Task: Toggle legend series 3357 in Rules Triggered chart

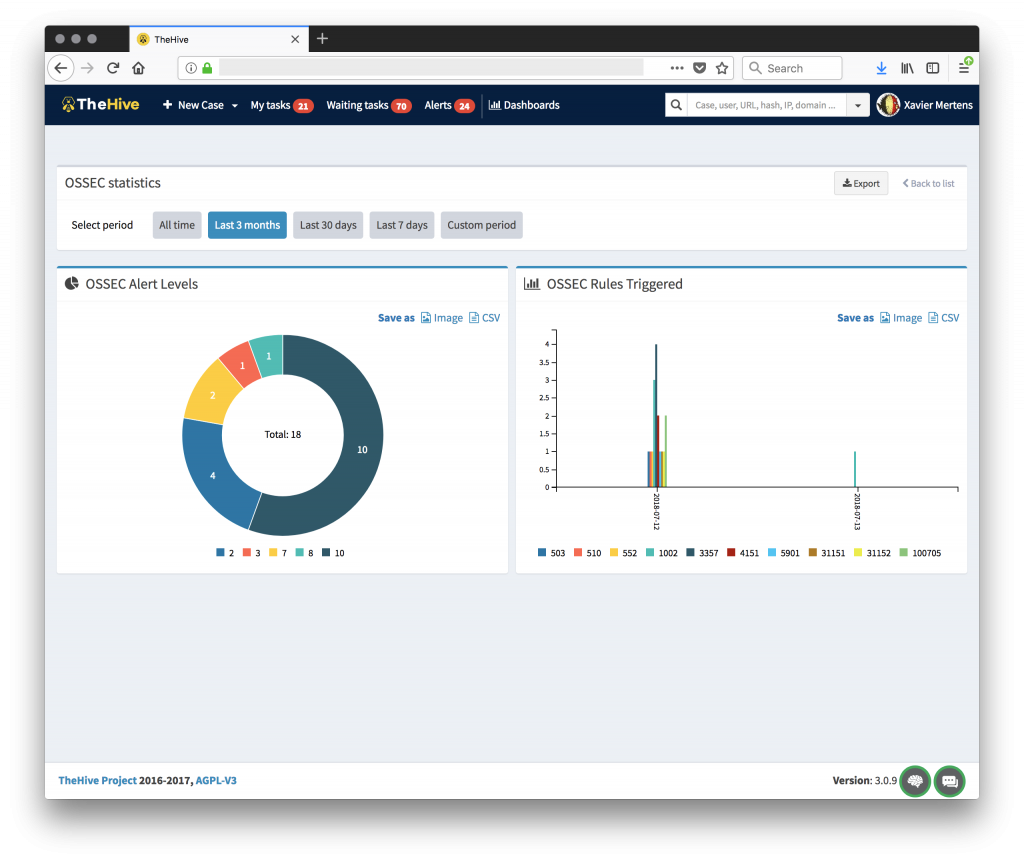Action: 702,553
